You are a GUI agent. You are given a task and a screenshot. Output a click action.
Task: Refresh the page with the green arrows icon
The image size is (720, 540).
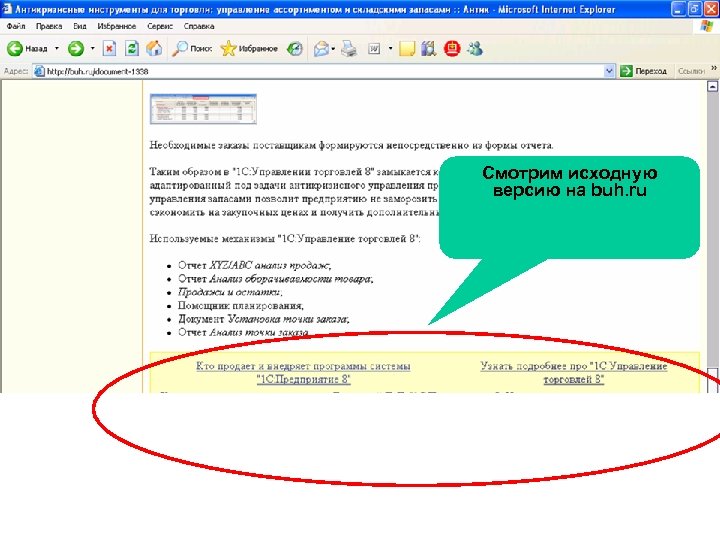[132, 48]
